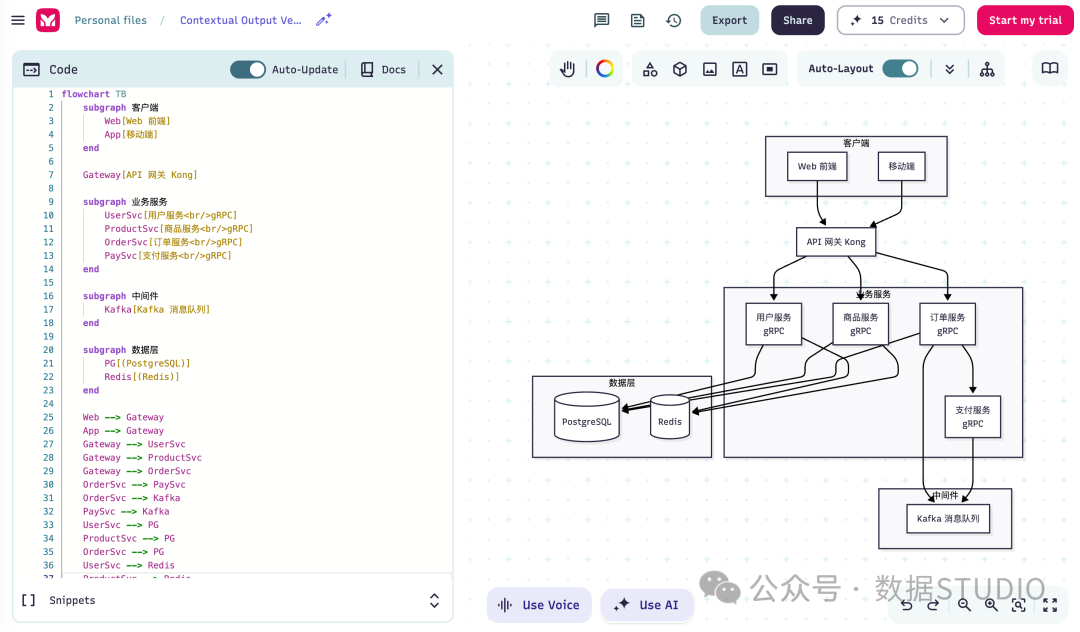Undo the last diagram change
Image resolution: width=1080 pixels, height=632 pixels.
click(x=906, y=605)
